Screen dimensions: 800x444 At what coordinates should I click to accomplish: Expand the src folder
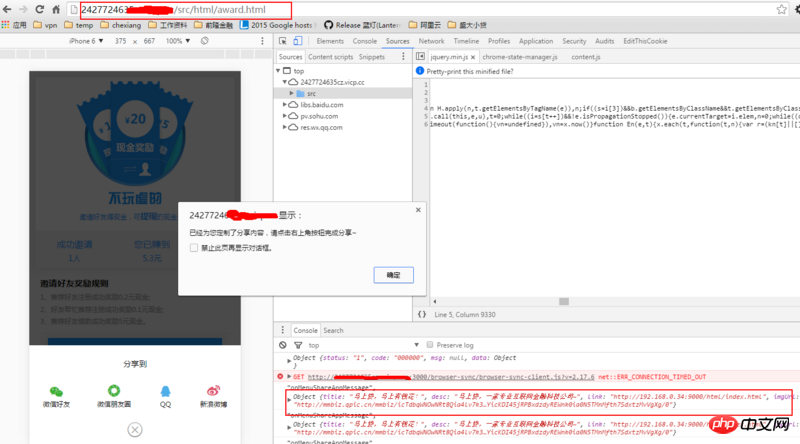tap(291, 93)
